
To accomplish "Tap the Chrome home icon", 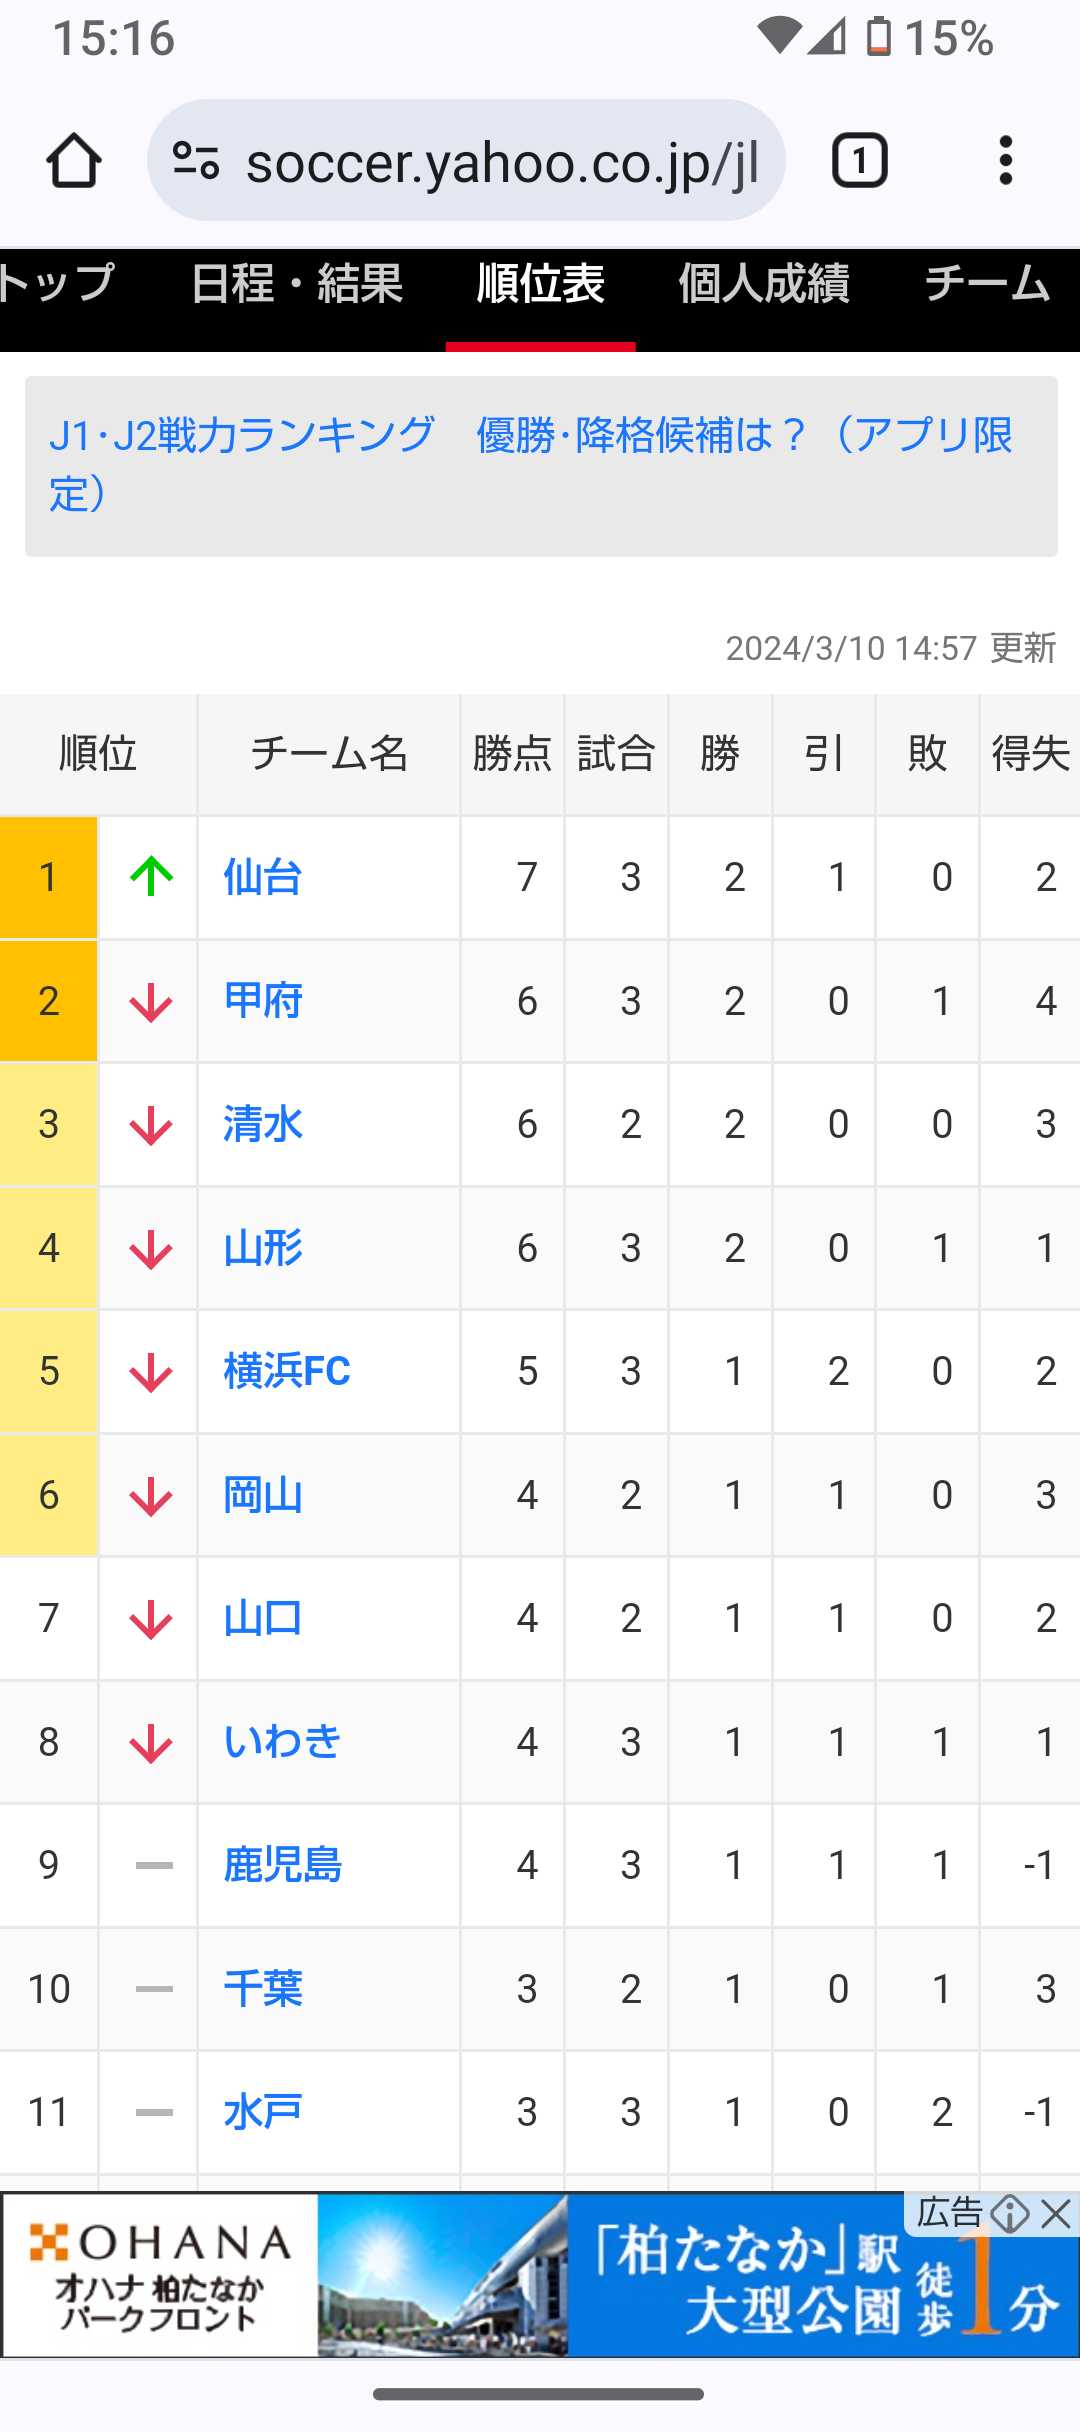I will tap(73, 160).
